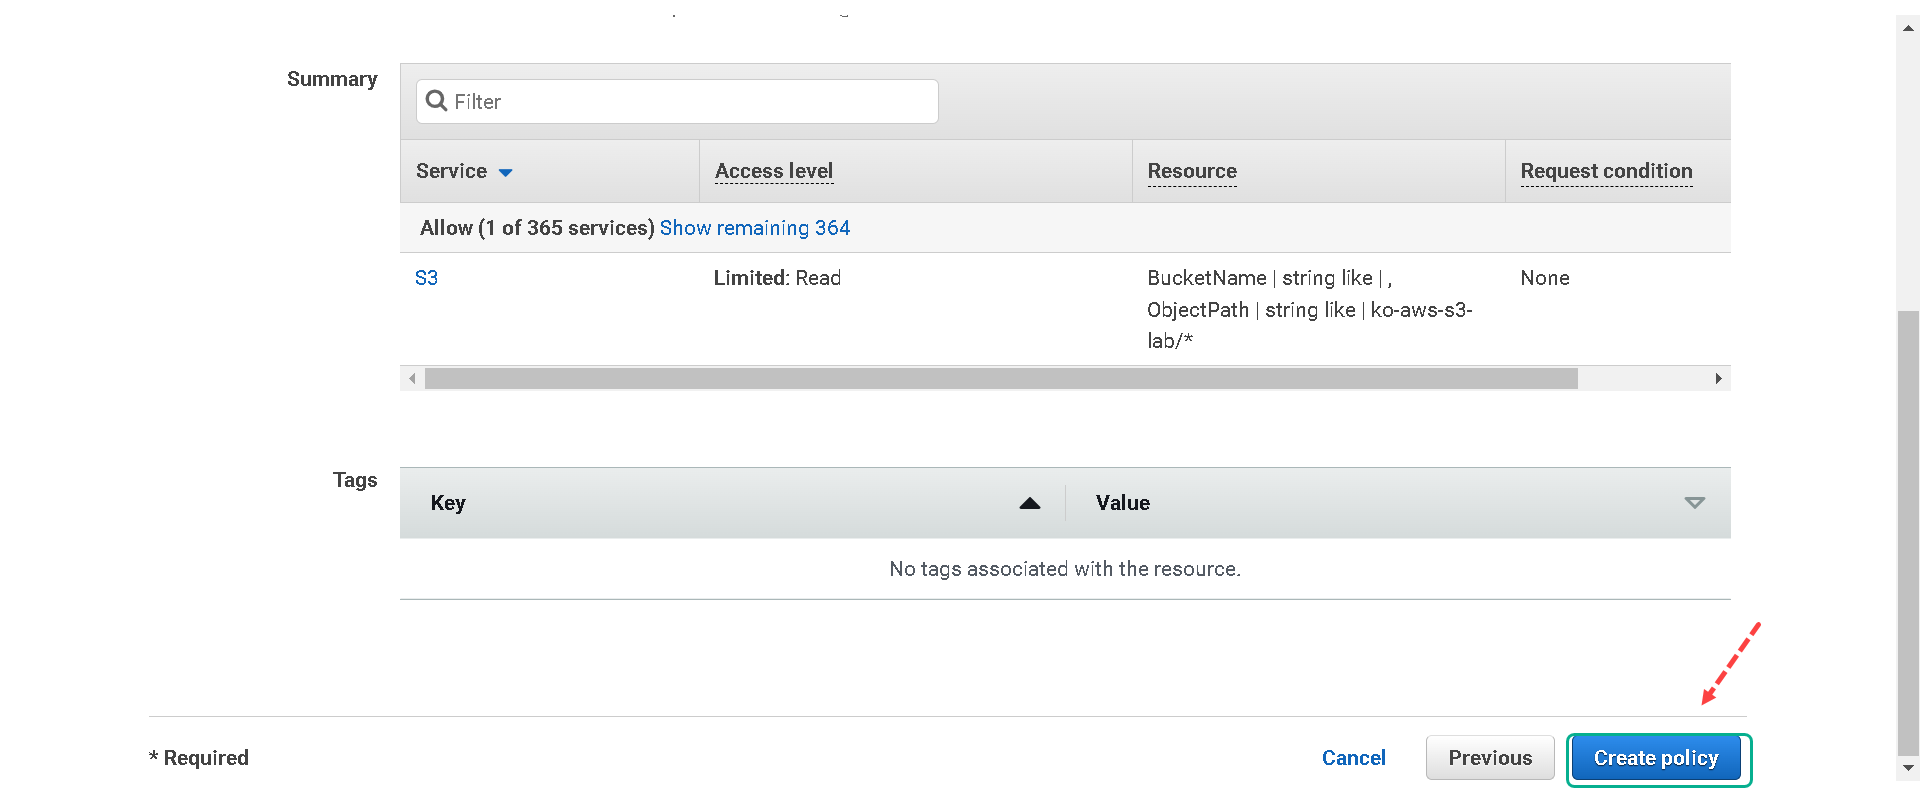The image size is (1920, 788).
Task: Click the summary scrollbar right arrow
Action: coord(1718,378)
